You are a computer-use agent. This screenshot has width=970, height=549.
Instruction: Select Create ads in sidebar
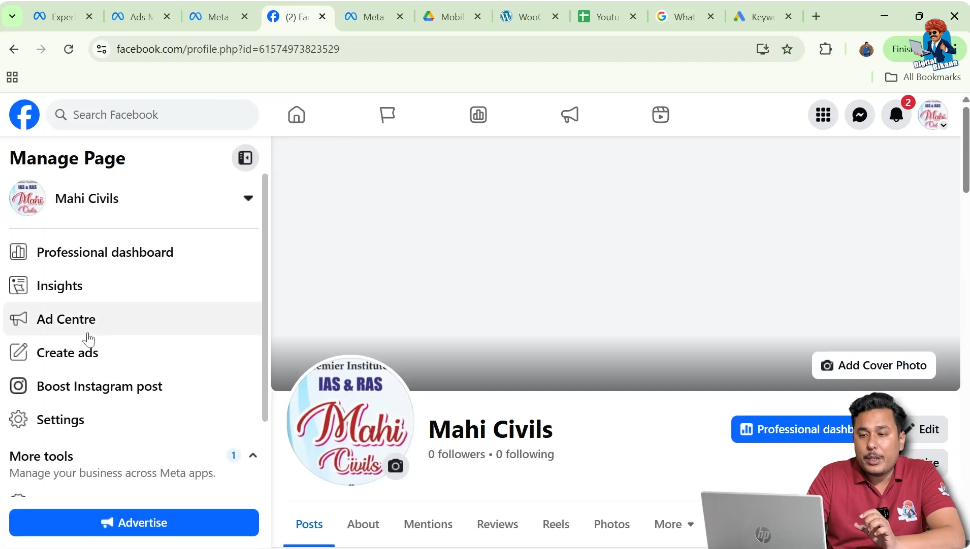132,352
